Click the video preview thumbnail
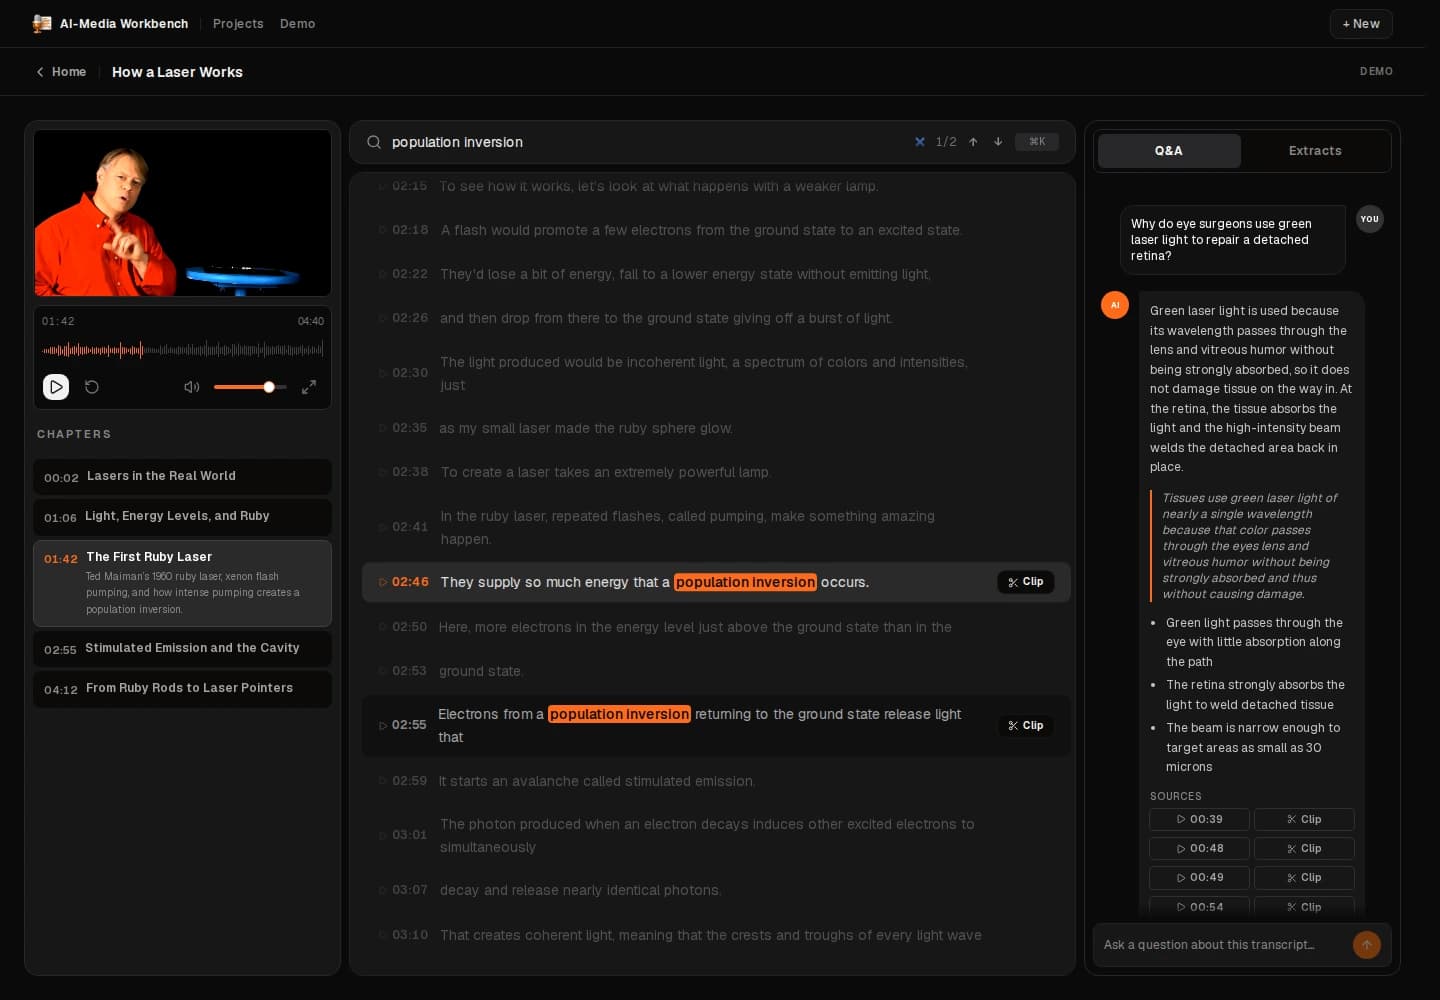Viewport: 1440px width, 1000px height. point(183,213)
